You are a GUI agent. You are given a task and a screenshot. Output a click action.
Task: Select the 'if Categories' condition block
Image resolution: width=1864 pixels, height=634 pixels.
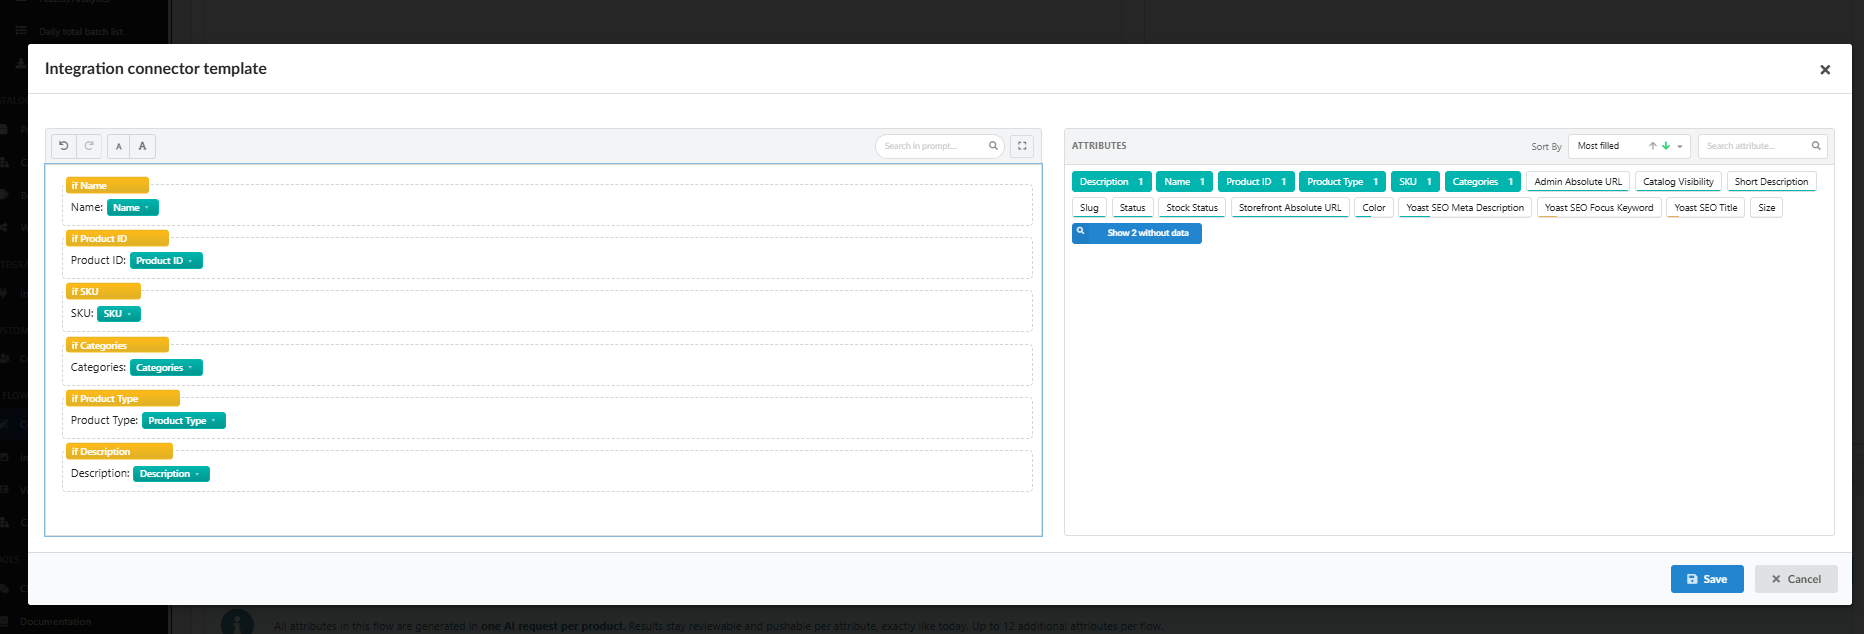[117, 345]
